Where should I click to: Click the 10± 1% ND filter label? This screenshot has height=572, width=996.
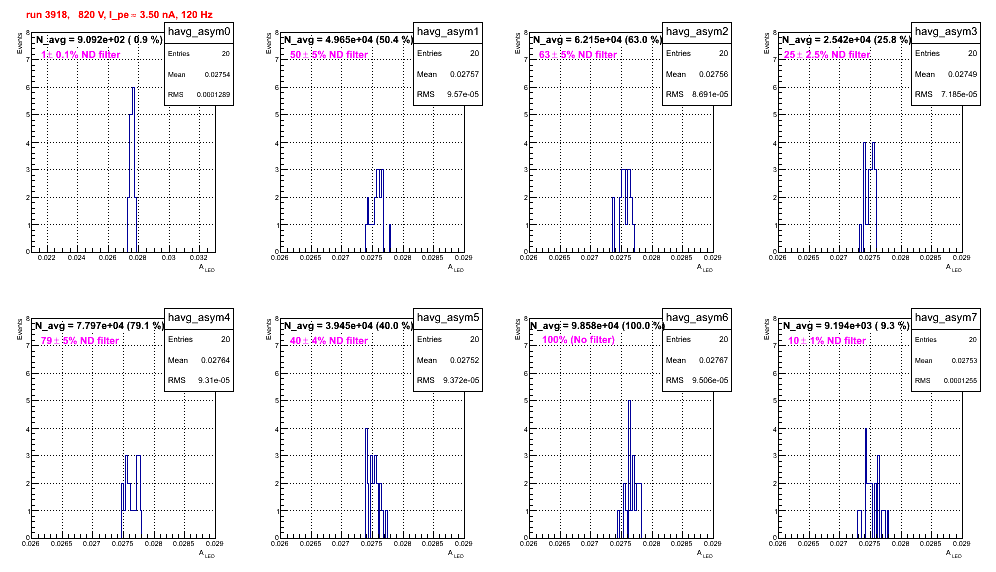point(827,341)
